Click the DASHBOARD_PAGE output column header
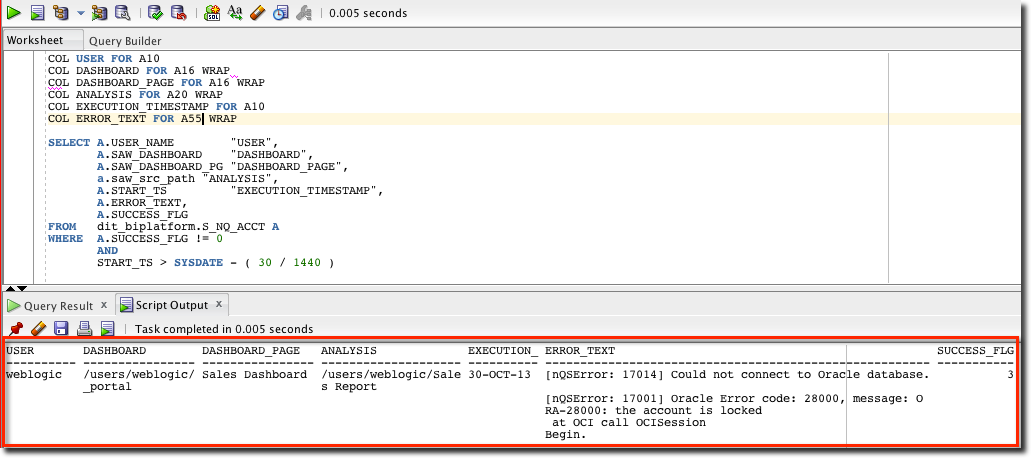Viewport: 1031px width, 458px height. coord(251,351)
